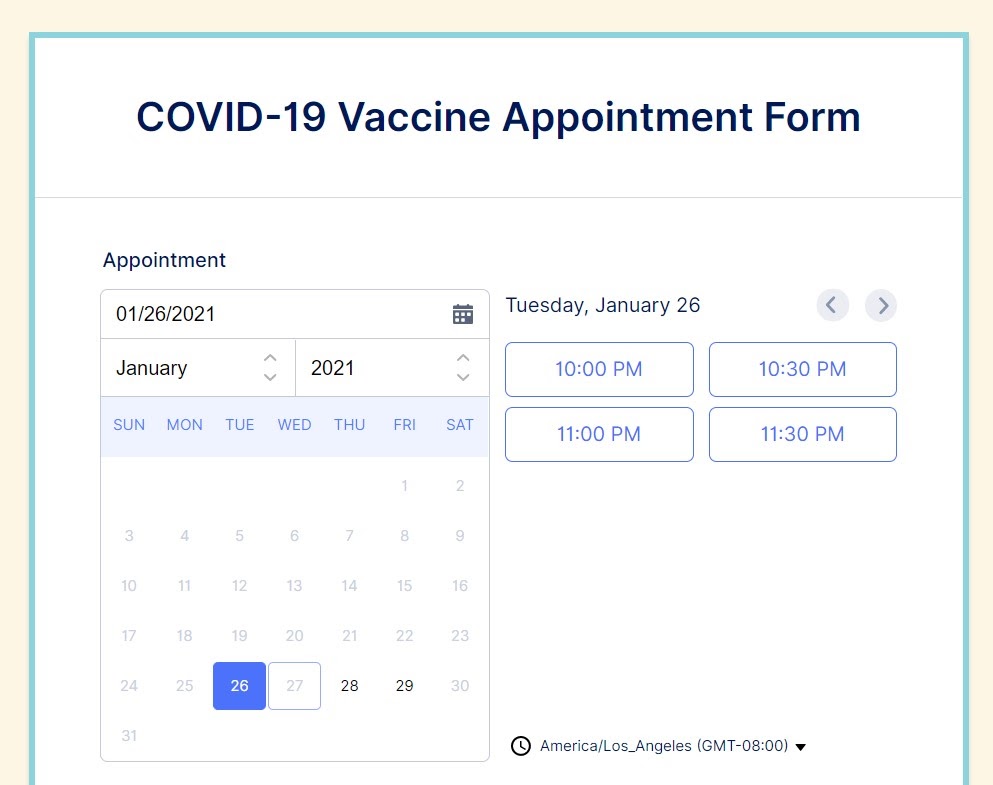Decrease month with the down arrow

[x=270, y=377]
